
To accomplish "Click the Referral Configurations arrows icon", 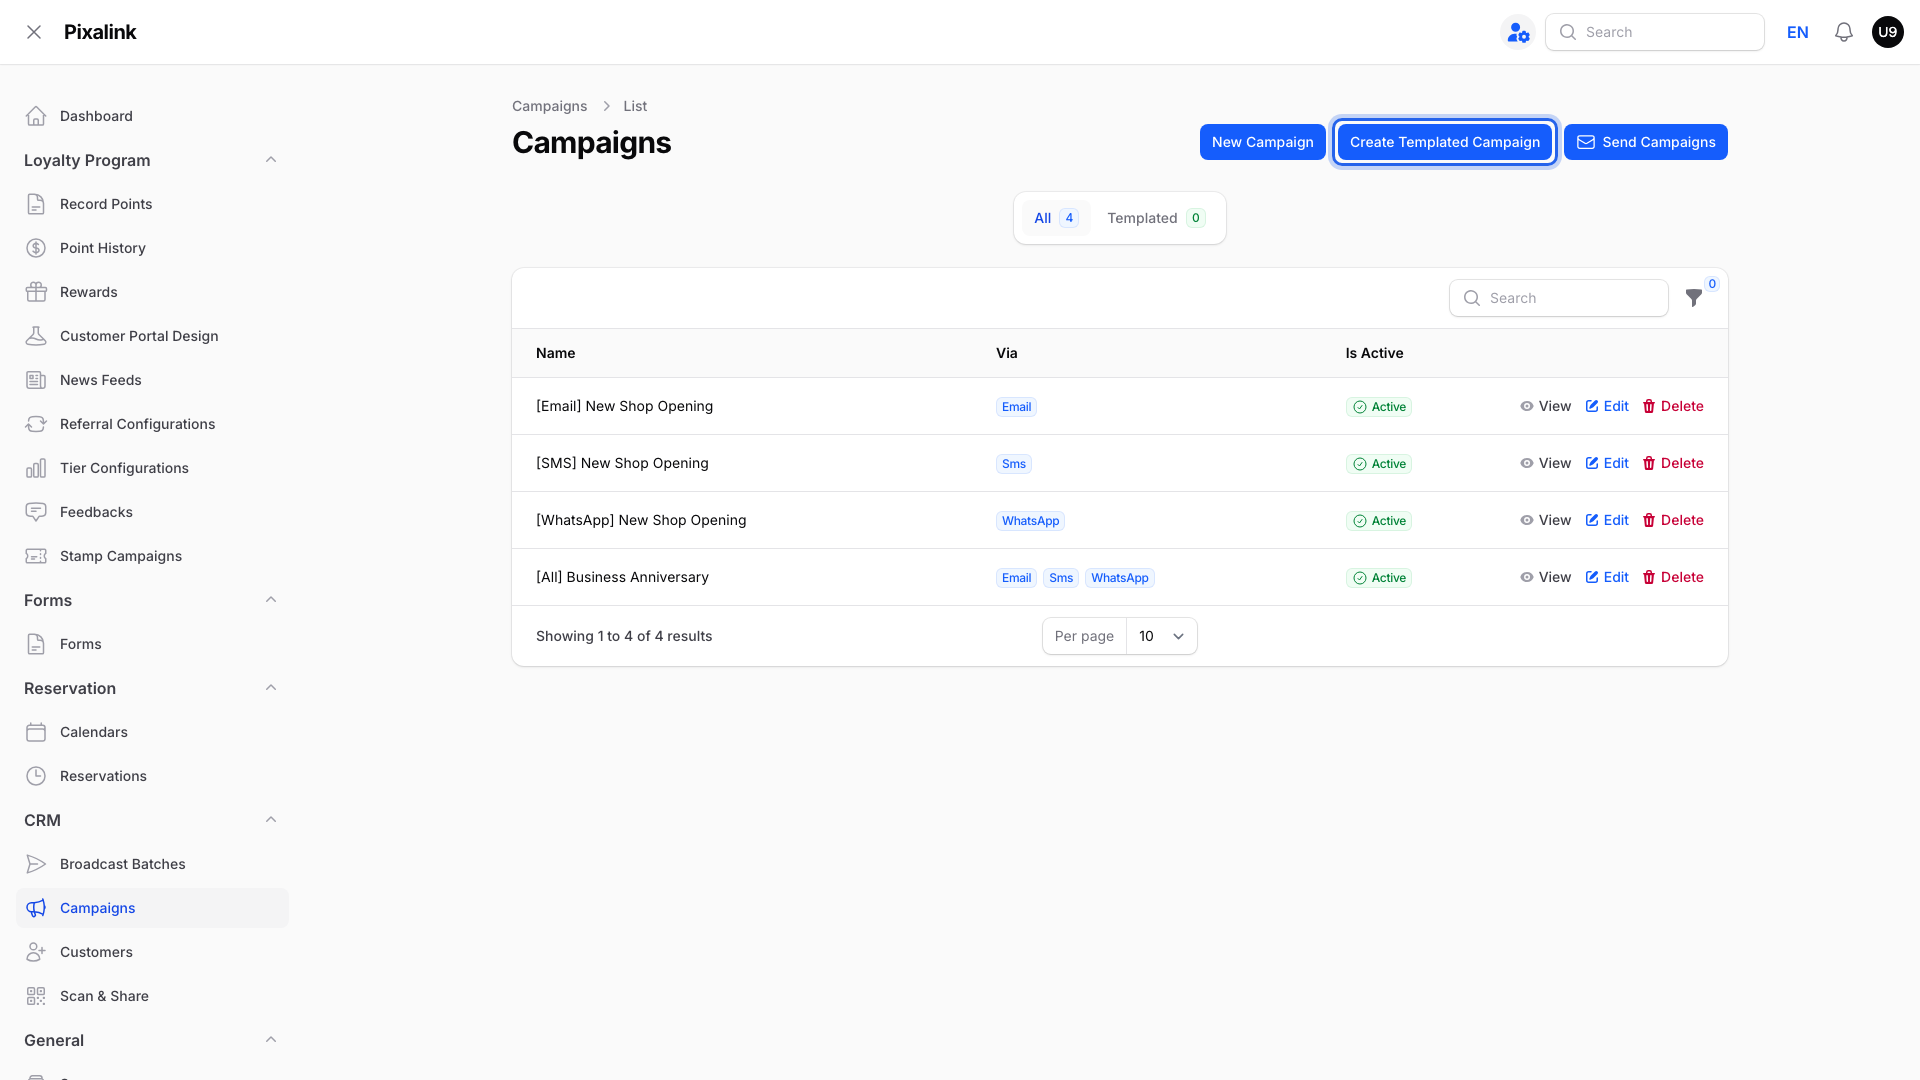I will [x=36, y=424].
